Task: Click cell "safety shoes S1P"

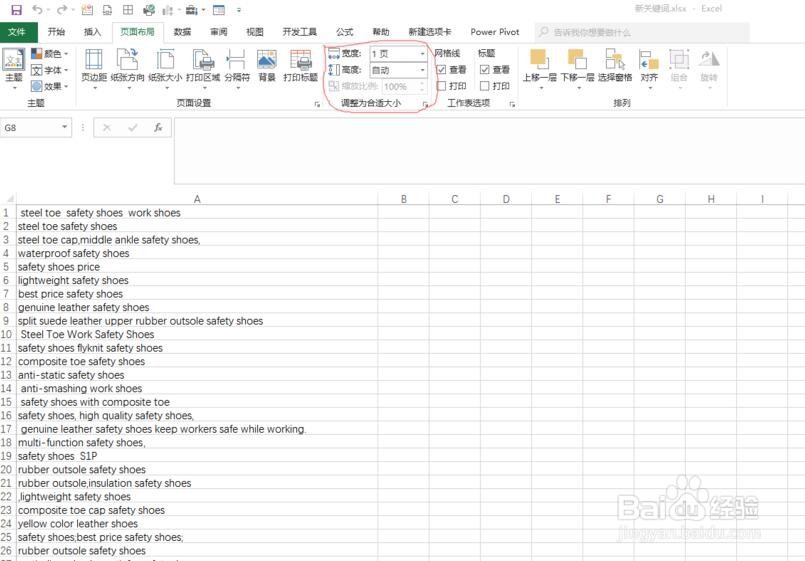Action: [x=197, y=456]
